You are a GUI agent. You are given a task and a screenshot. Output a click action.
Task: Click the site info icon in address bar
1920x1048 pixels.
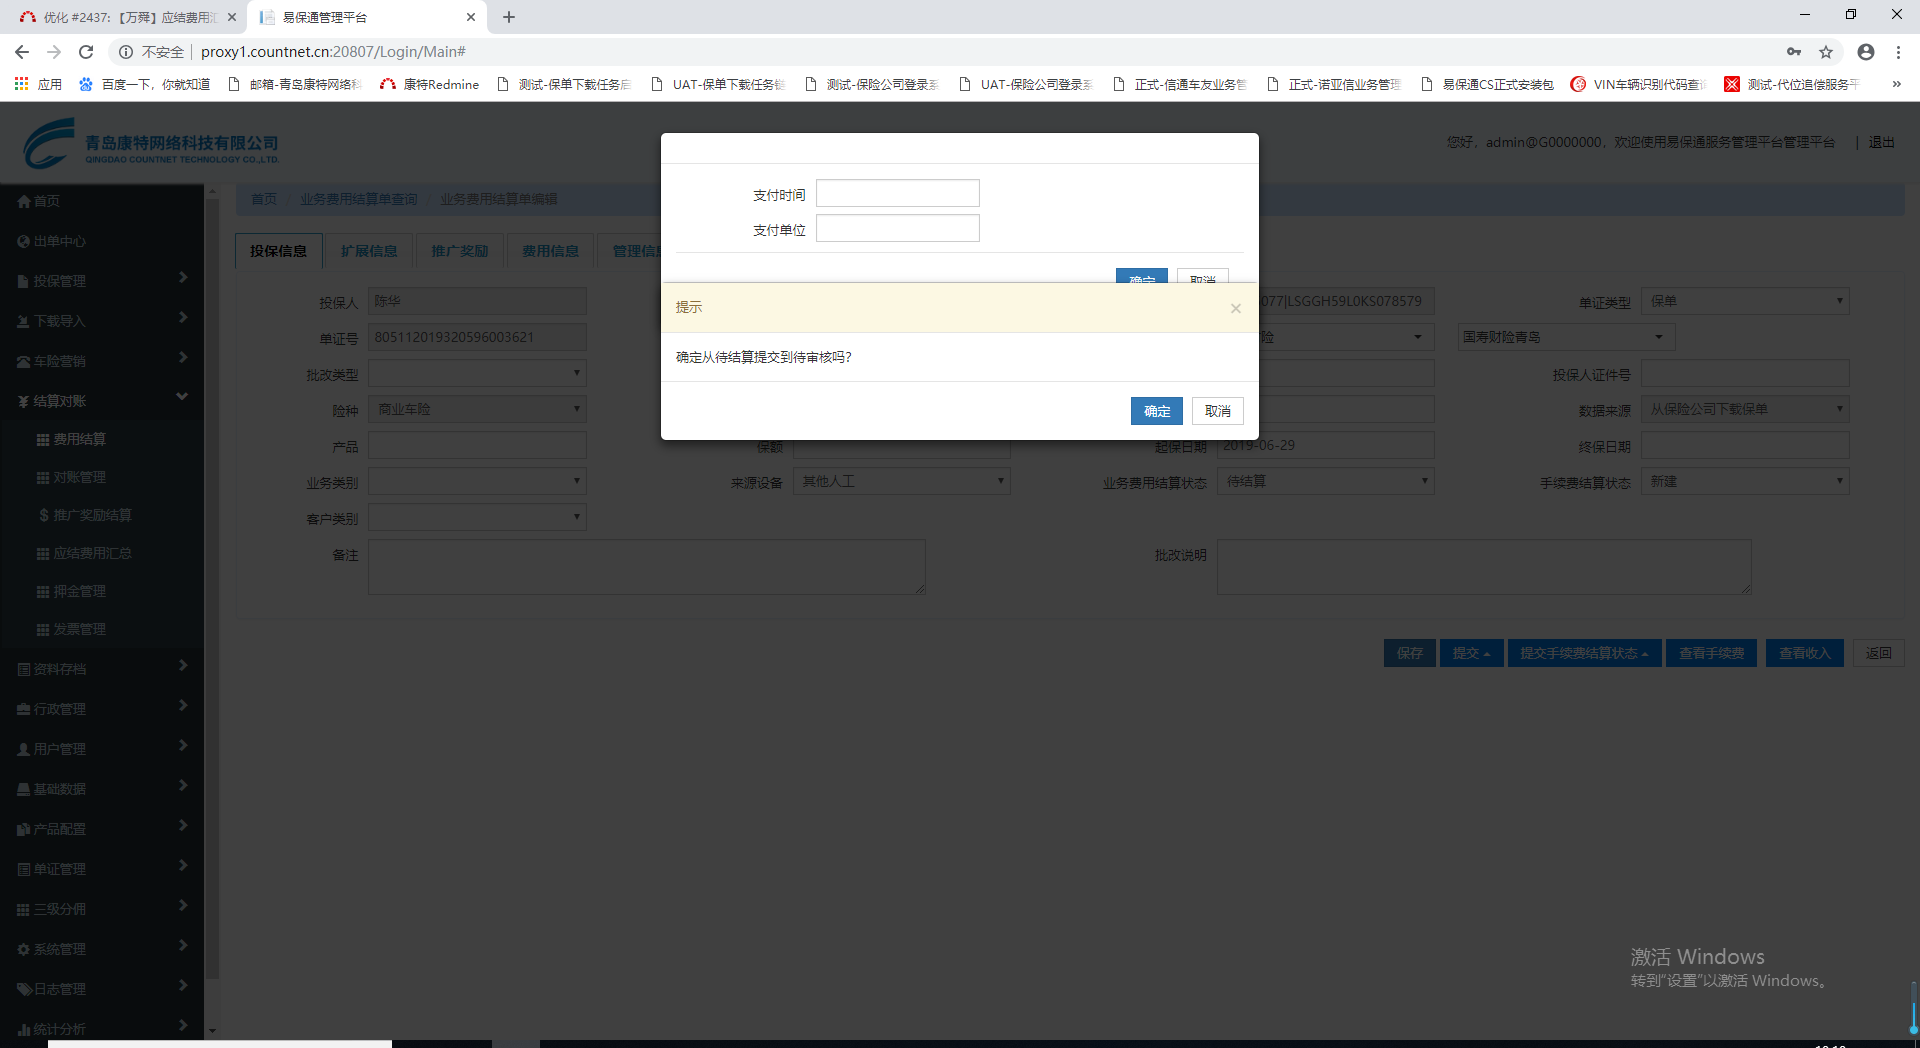pyautogui.click(x=126, y=52)
